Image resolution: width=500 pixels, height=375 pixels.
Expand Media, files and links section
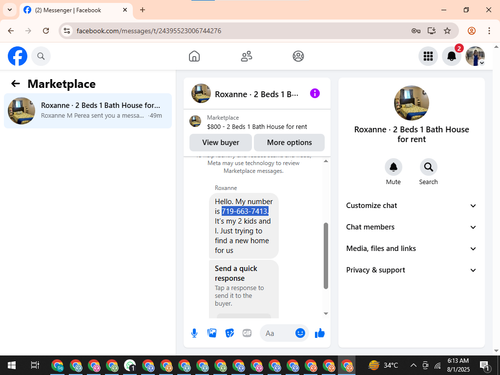(411, 248)
